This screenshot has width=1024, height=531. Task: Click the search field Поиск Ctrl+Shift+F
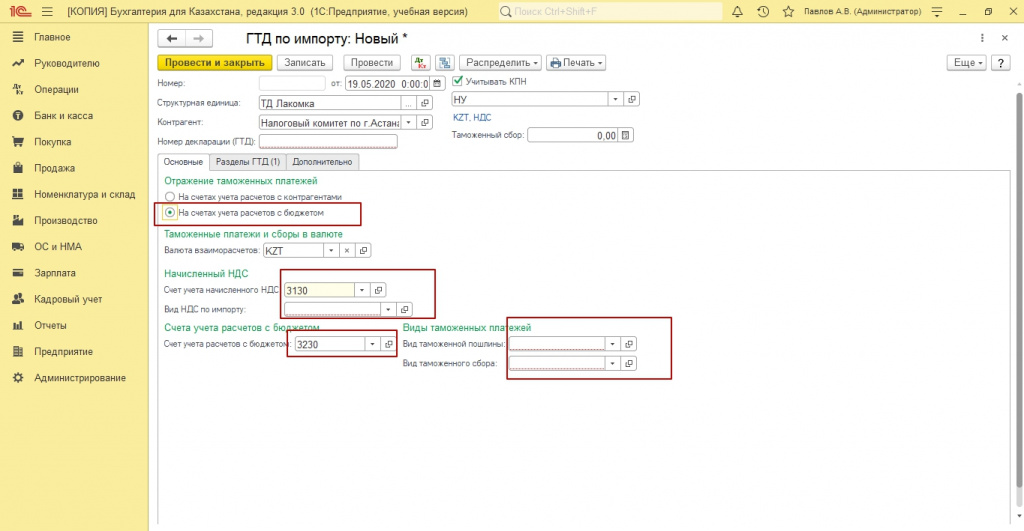pyautogui.click(x=611, y=12)
